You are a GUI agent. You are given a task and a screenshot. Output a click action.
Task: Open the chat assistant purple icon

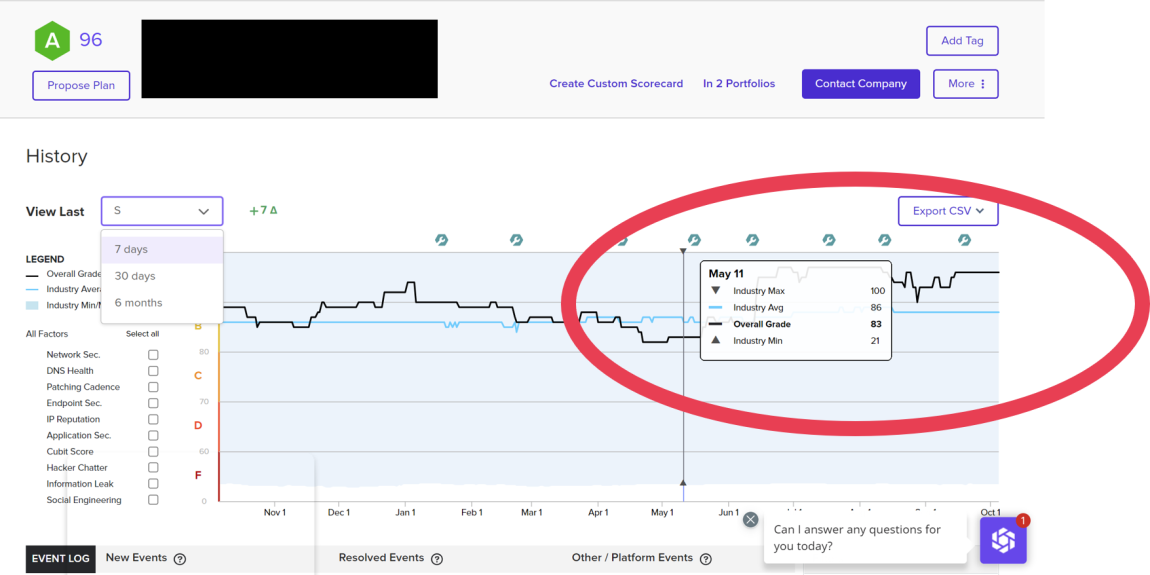click(x=1003, y=541)
